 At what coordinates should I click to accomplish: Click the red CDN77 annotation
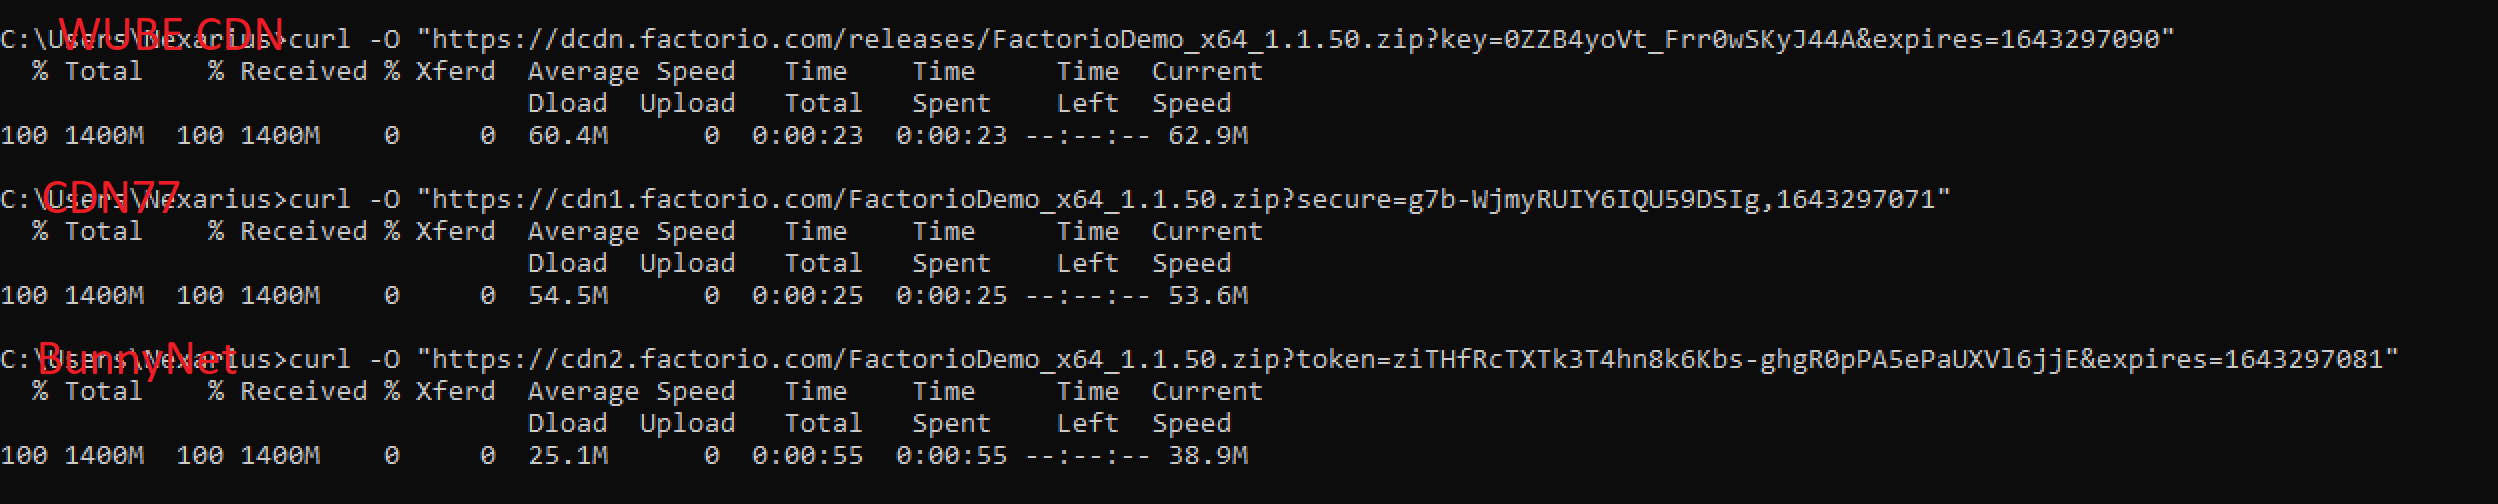111,195
